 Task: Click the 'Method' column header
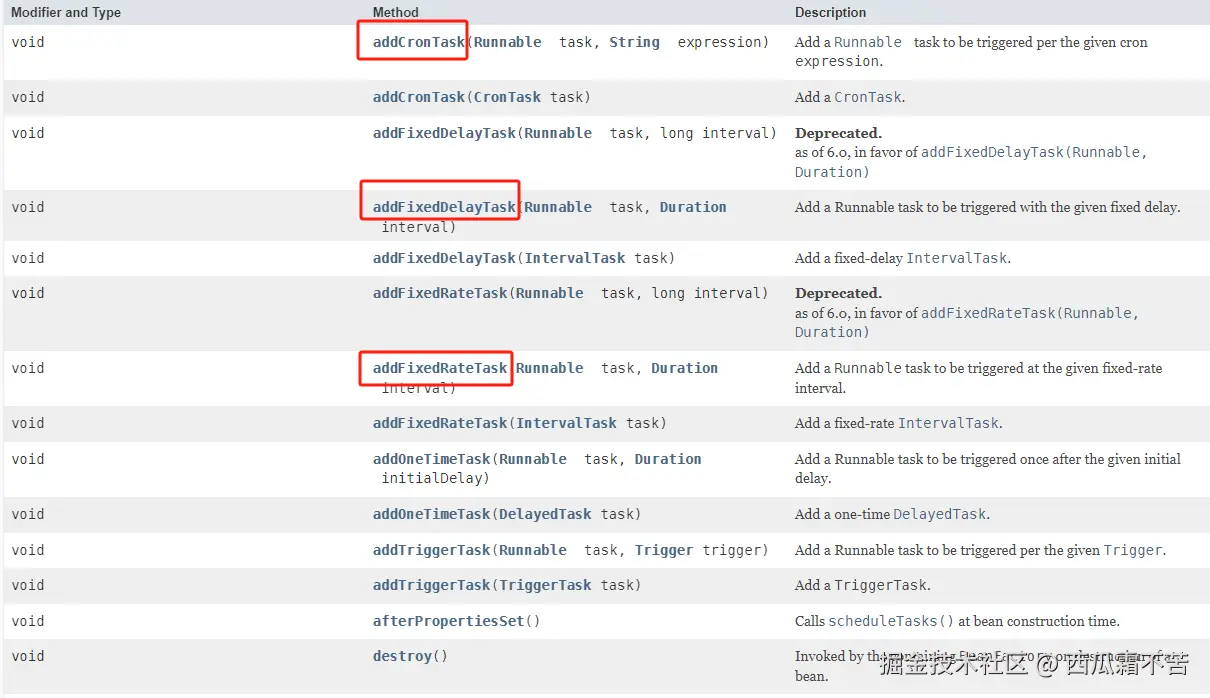(x=396, y=12)
